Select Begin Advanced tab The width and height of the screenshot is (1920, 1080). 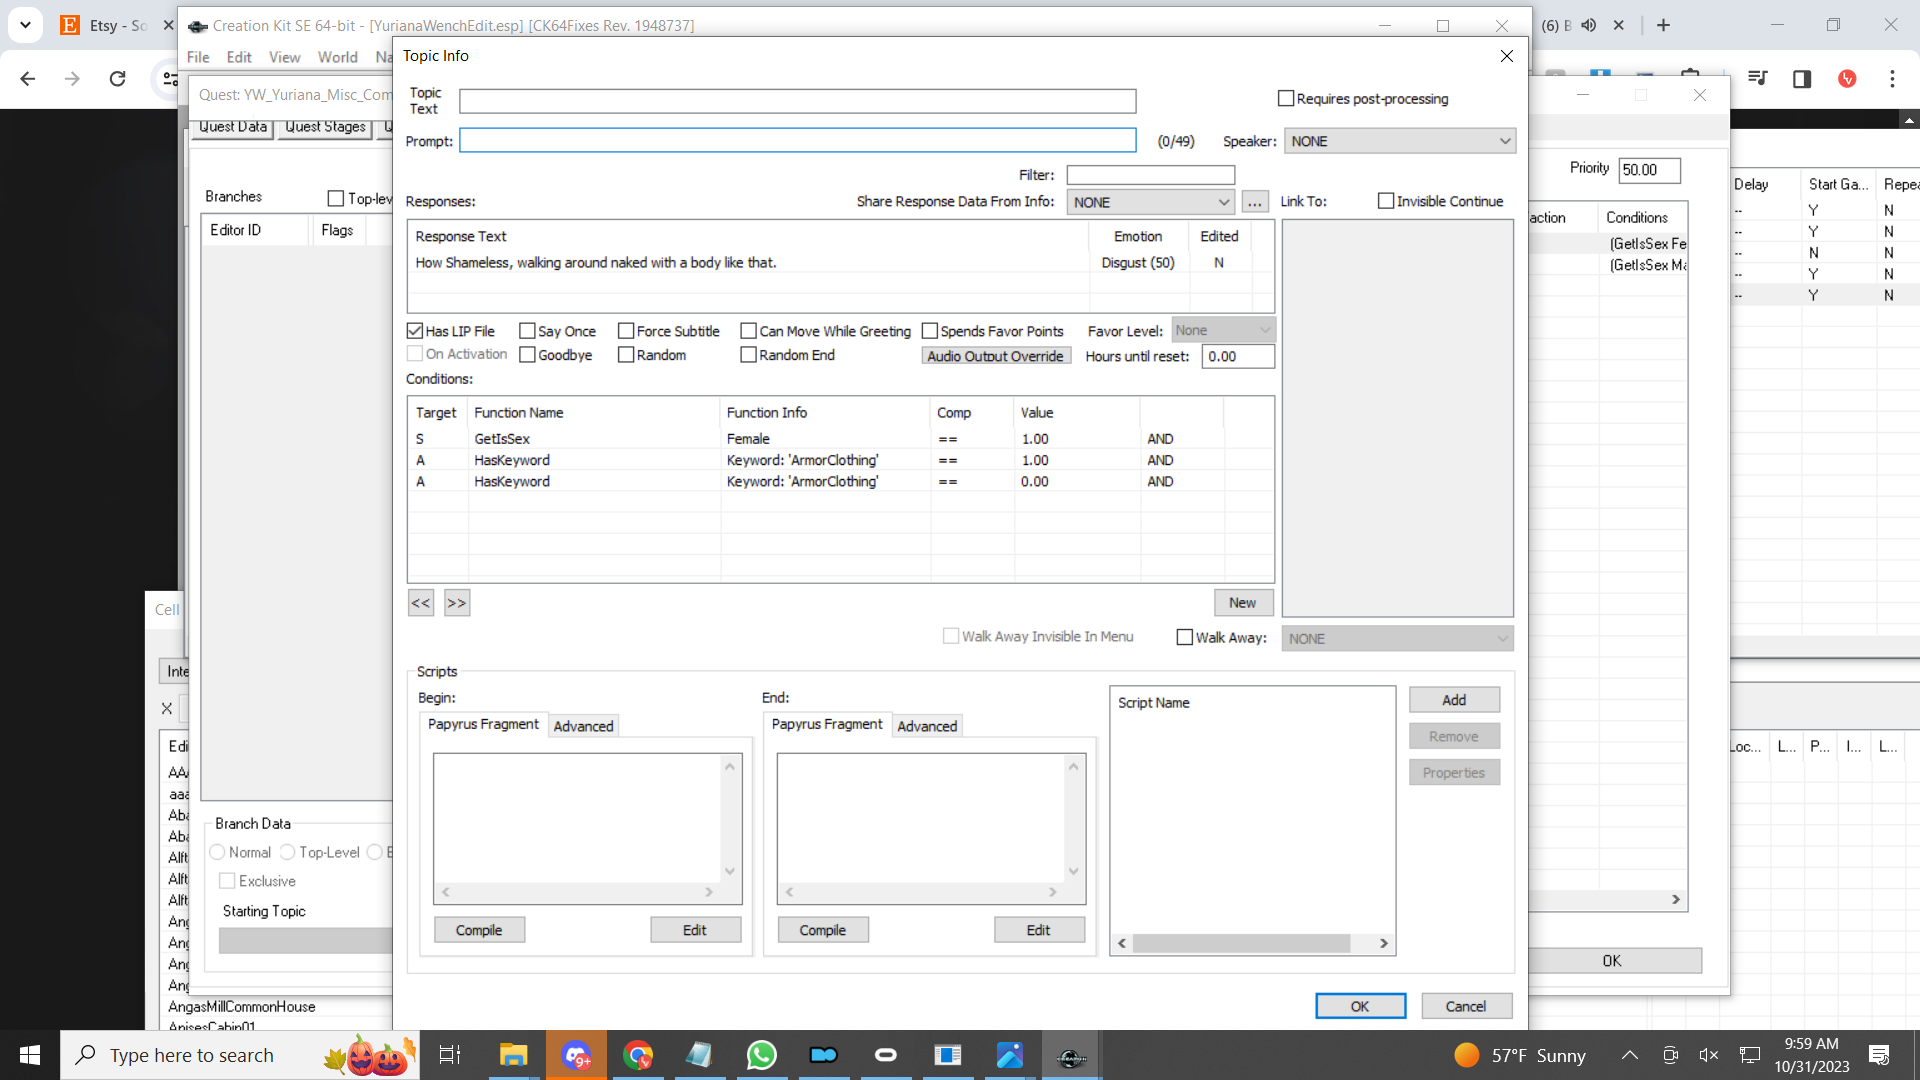point(583,726)
